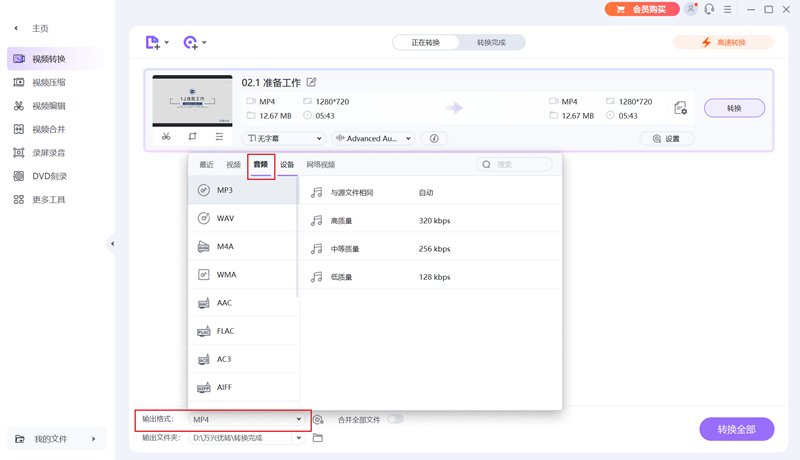Click the effects adjust icon under thumbnail

point(219,136)
